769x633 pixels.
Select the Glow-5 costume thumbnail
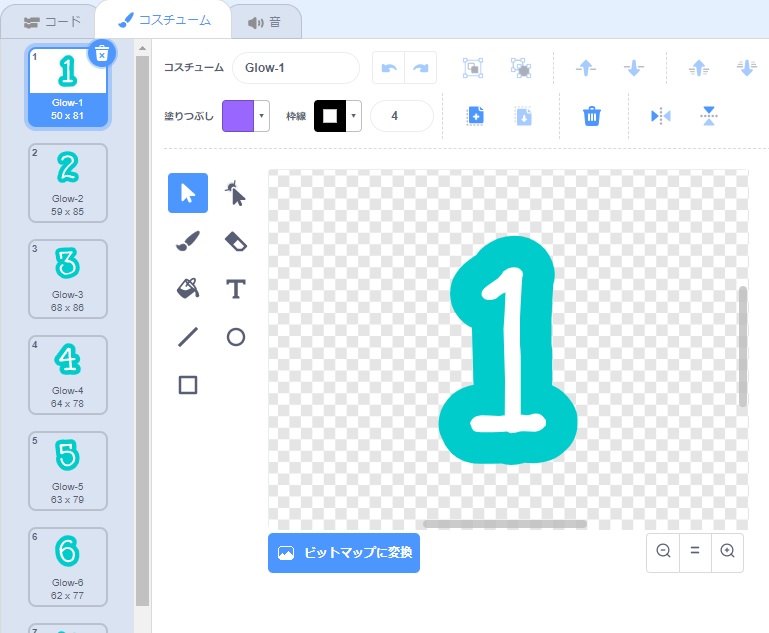(x=68, y=471)
